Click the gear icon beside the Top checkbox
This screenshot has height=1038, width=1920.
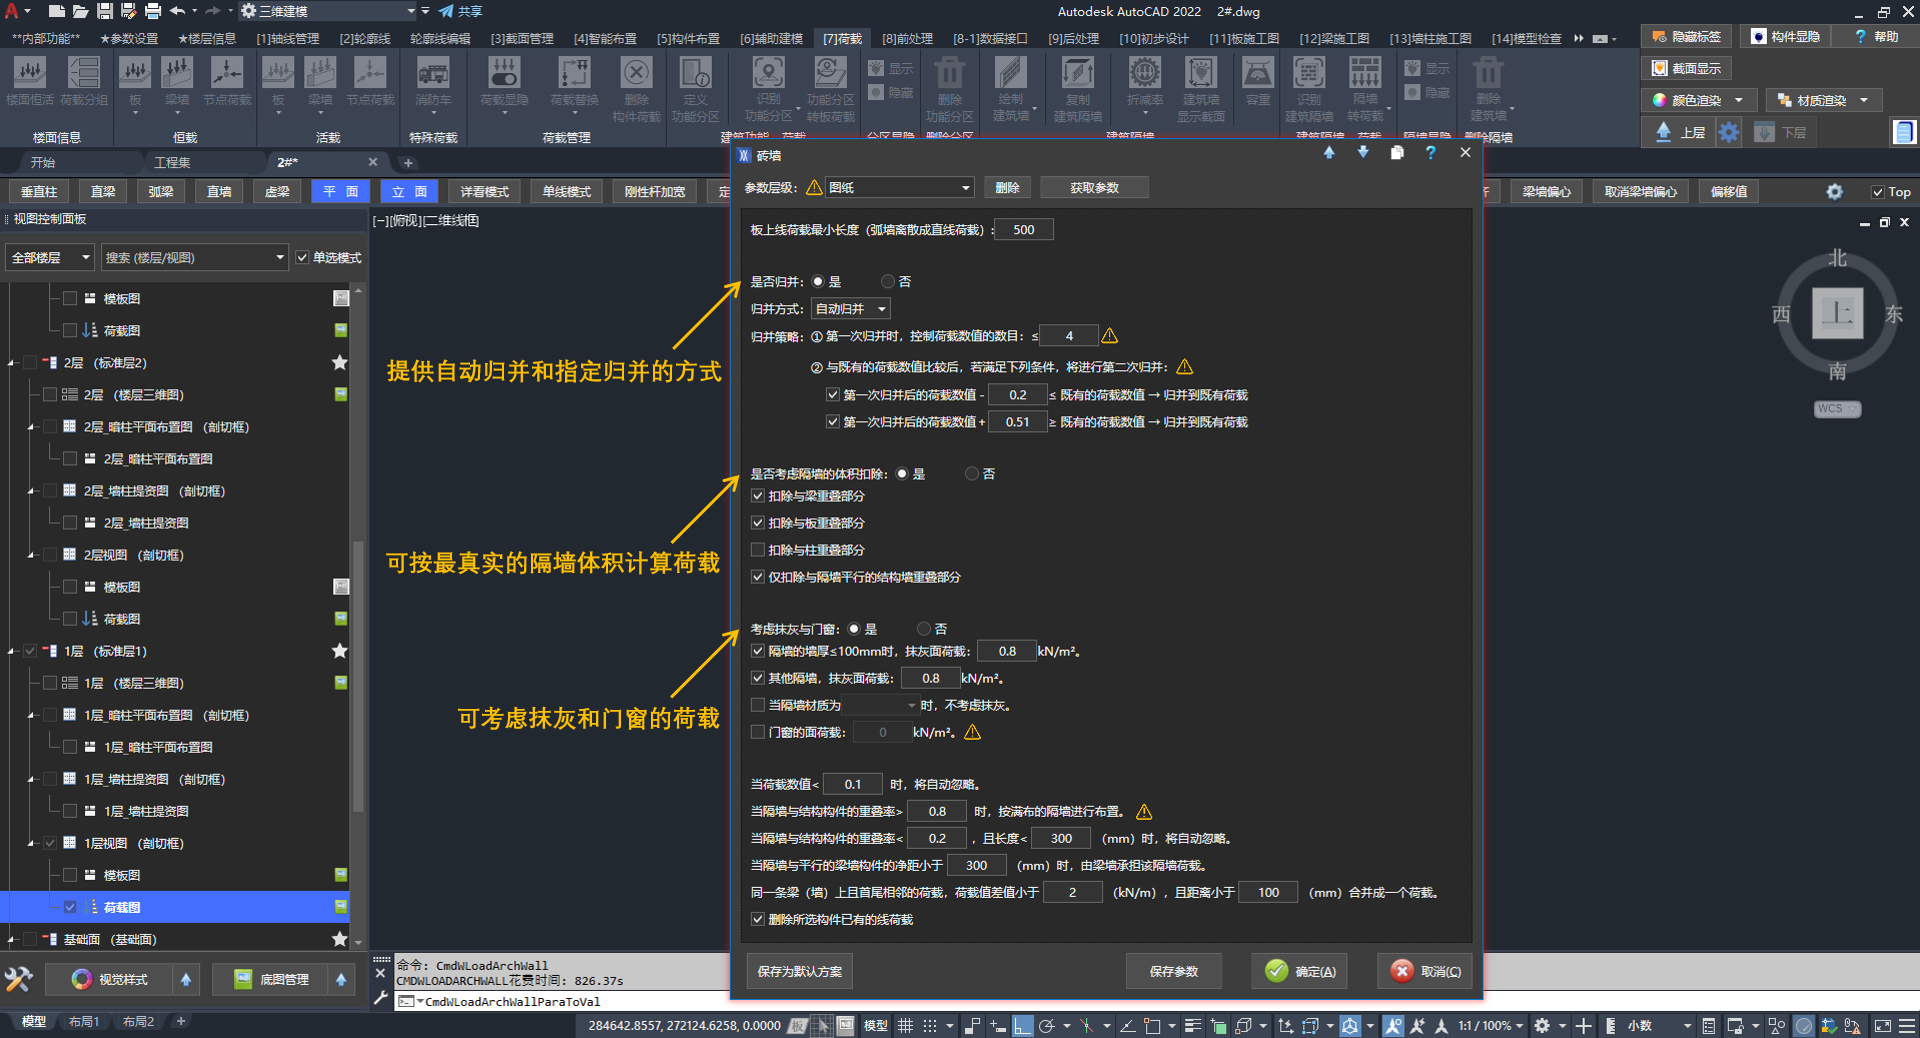coord(1834,192)
